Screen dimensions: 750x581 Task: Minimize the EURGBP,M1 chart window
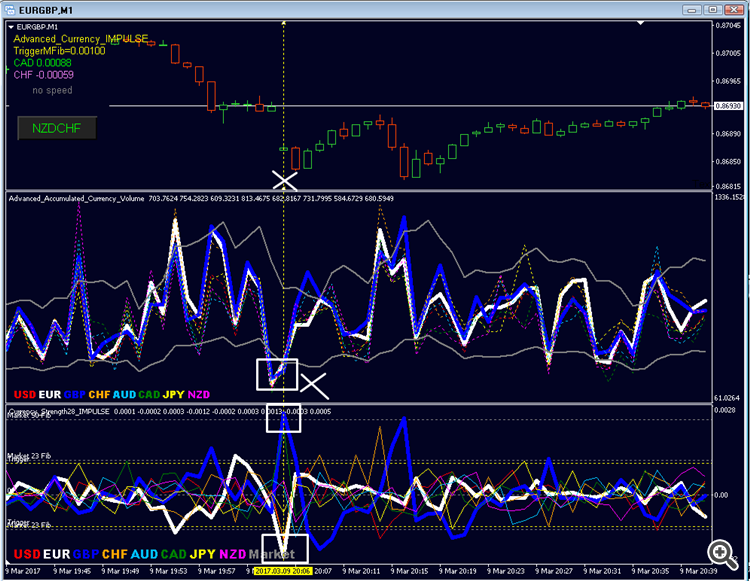pos(692,10)
